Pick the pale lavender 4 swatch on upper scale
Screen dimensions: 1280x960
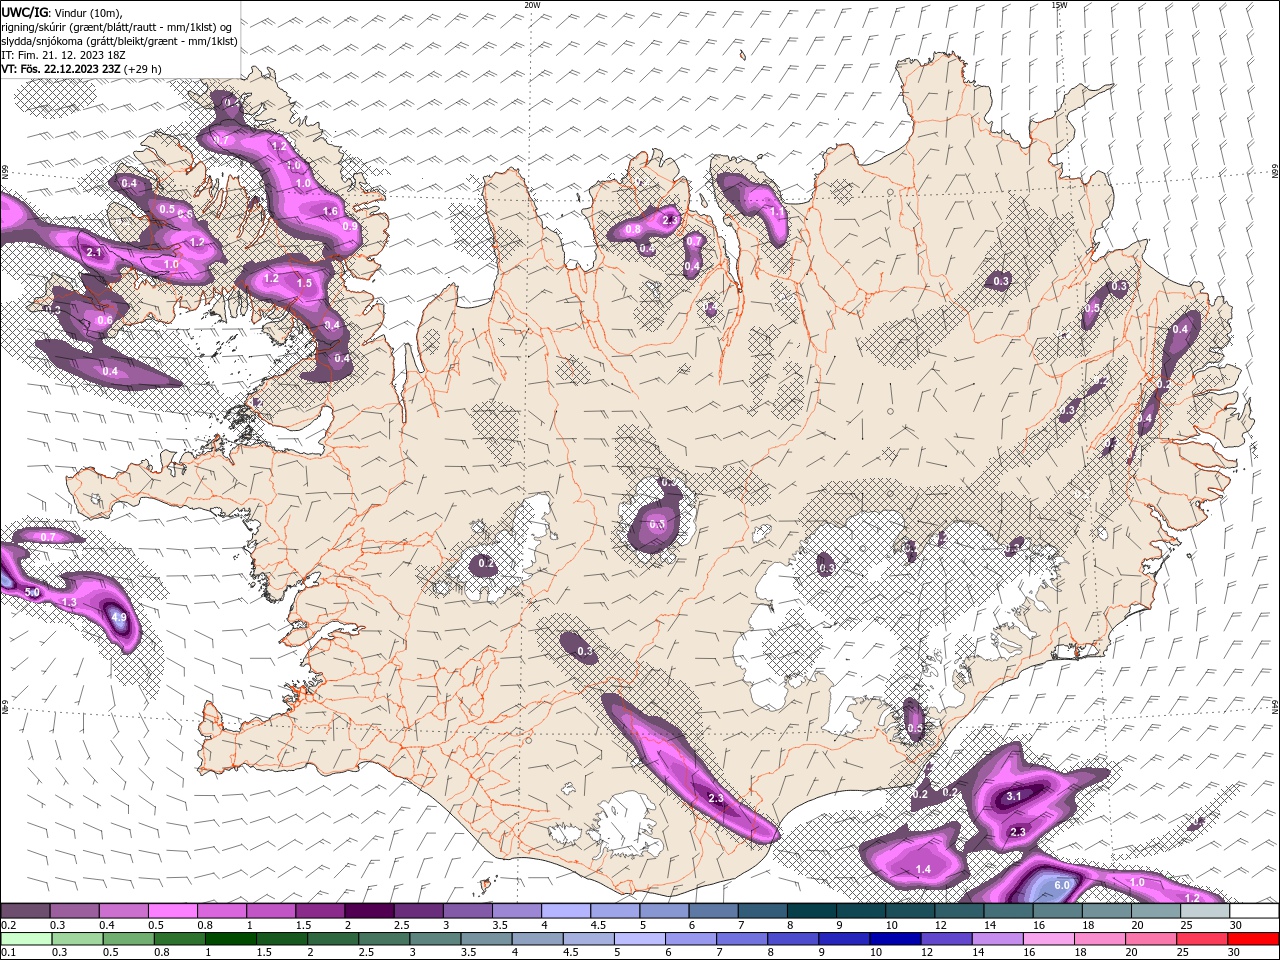pos(565,911)
